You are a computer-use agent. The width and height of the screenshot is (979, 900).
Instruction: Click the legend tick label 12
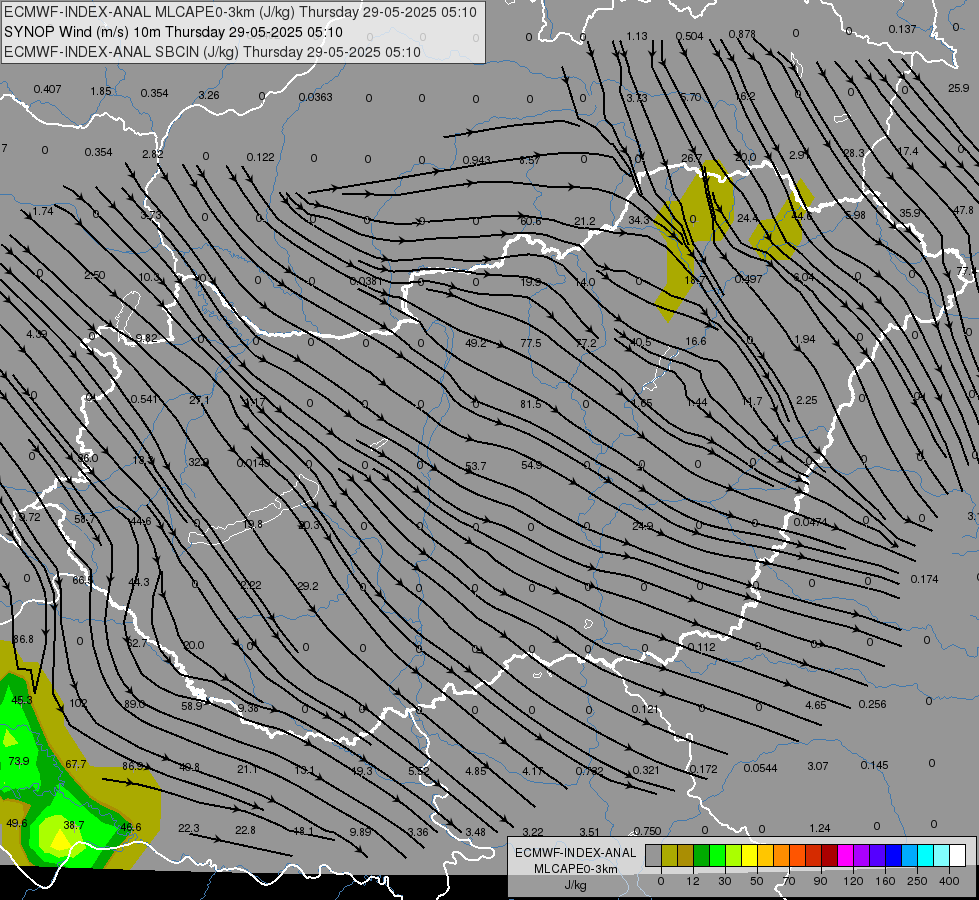[x=692, y=881]
